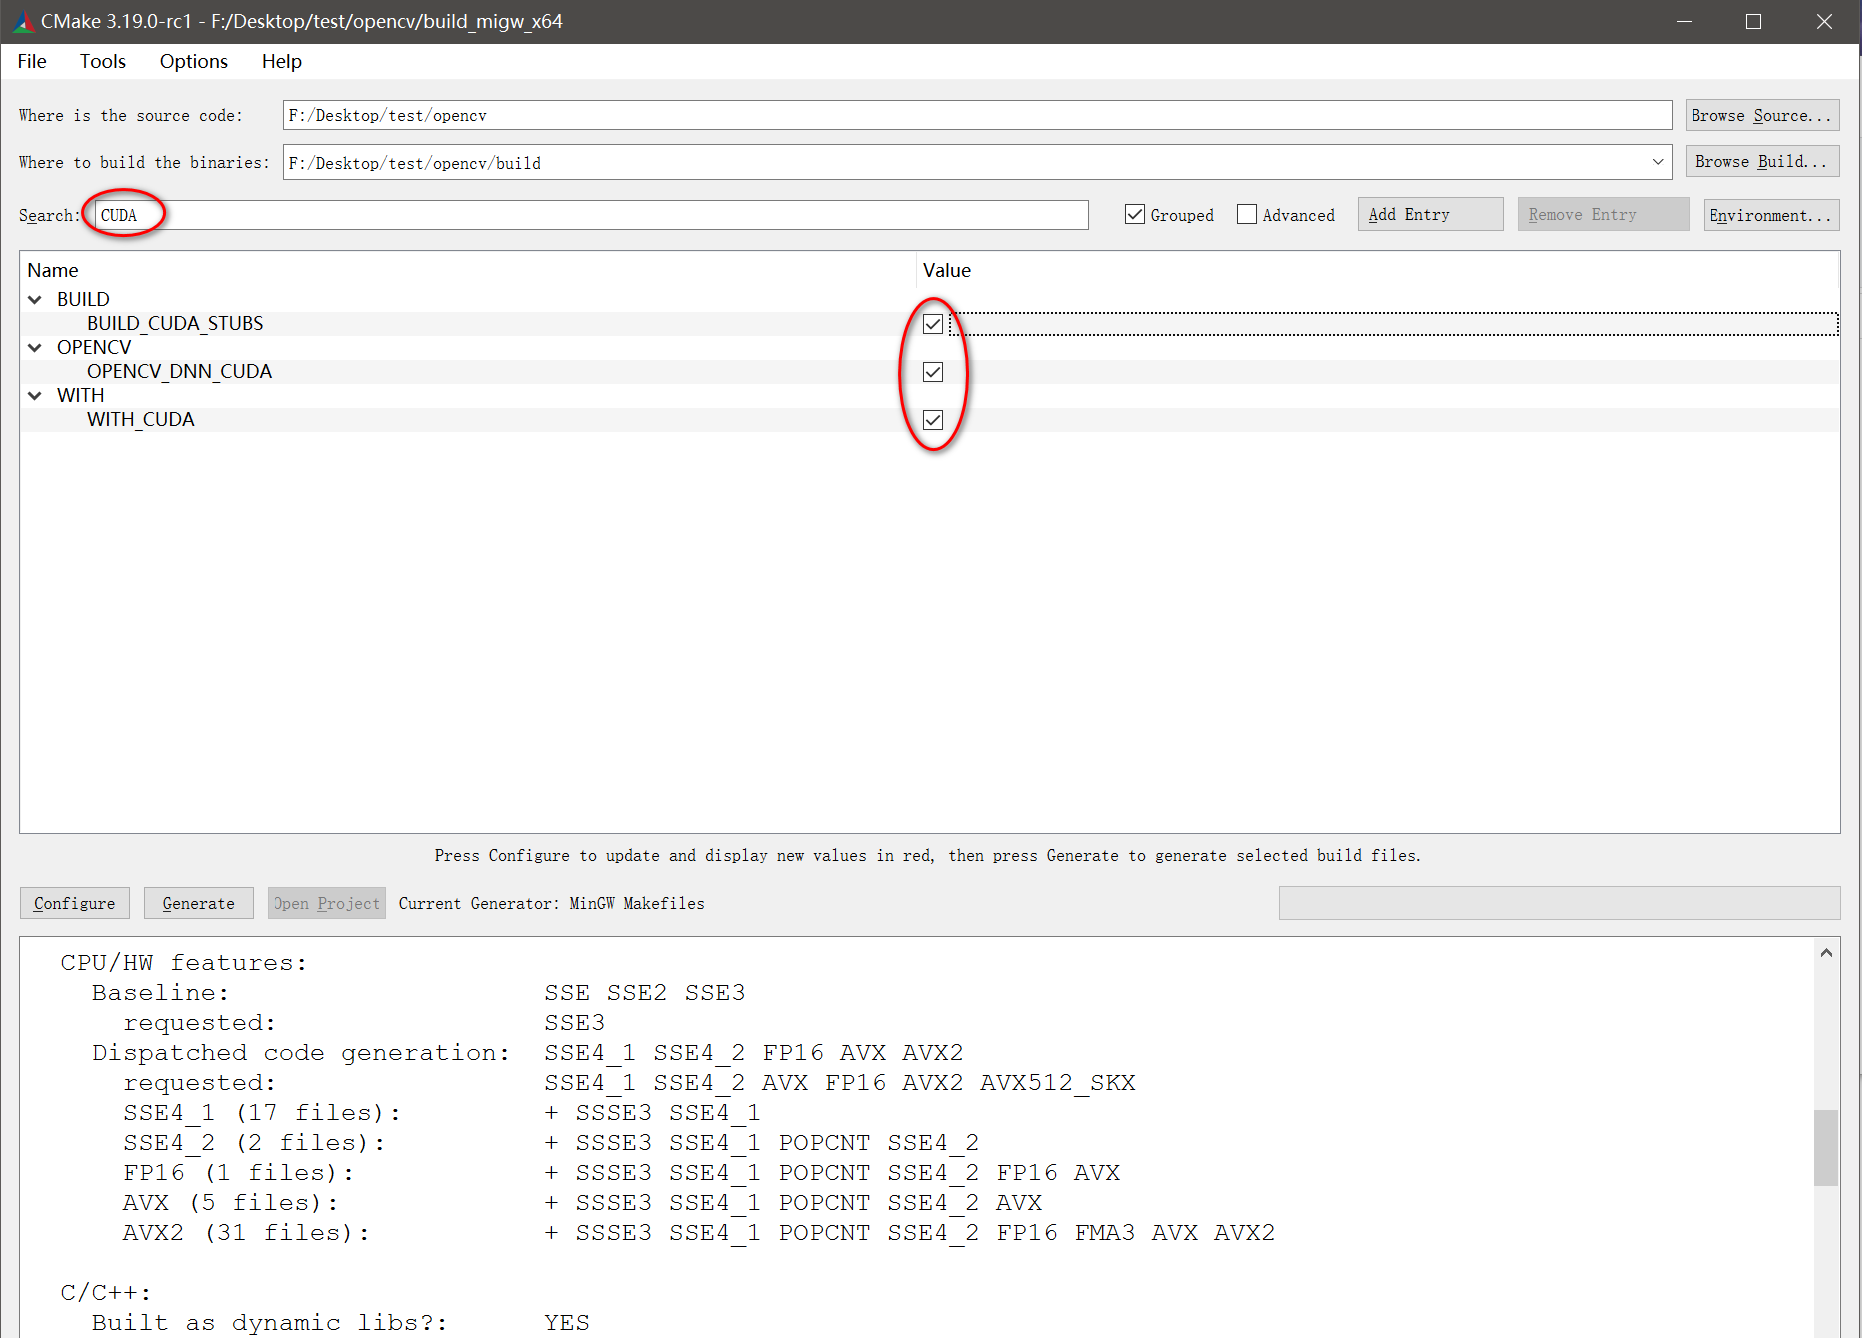Minimize the CMake window
This screenshot has width=1862, height=1338.
point(1685,21)
